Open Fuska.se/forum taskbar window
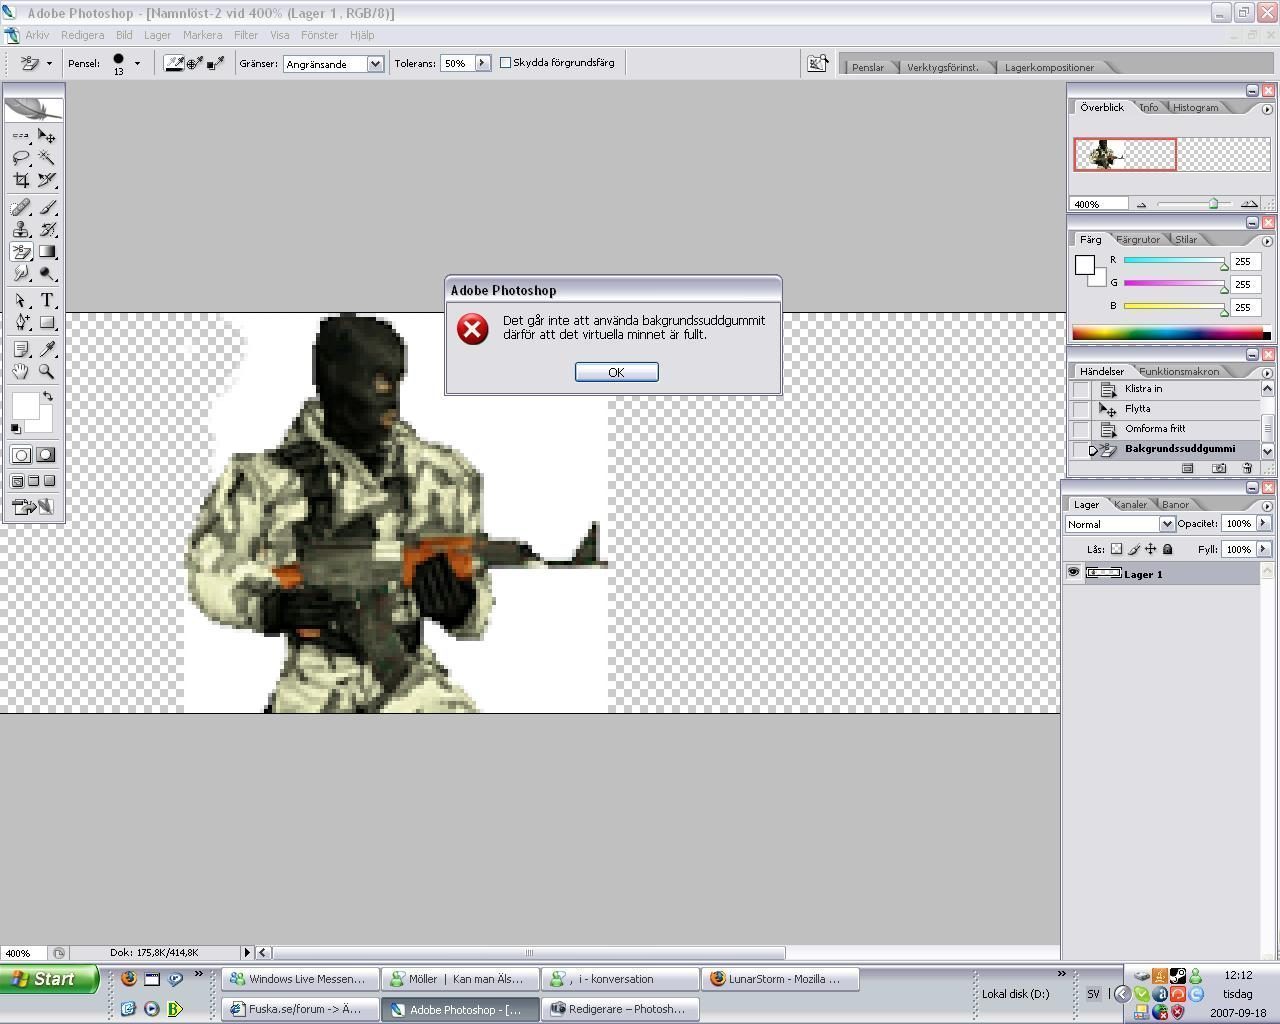The image size is (1280, 1024). [301, 1009]
